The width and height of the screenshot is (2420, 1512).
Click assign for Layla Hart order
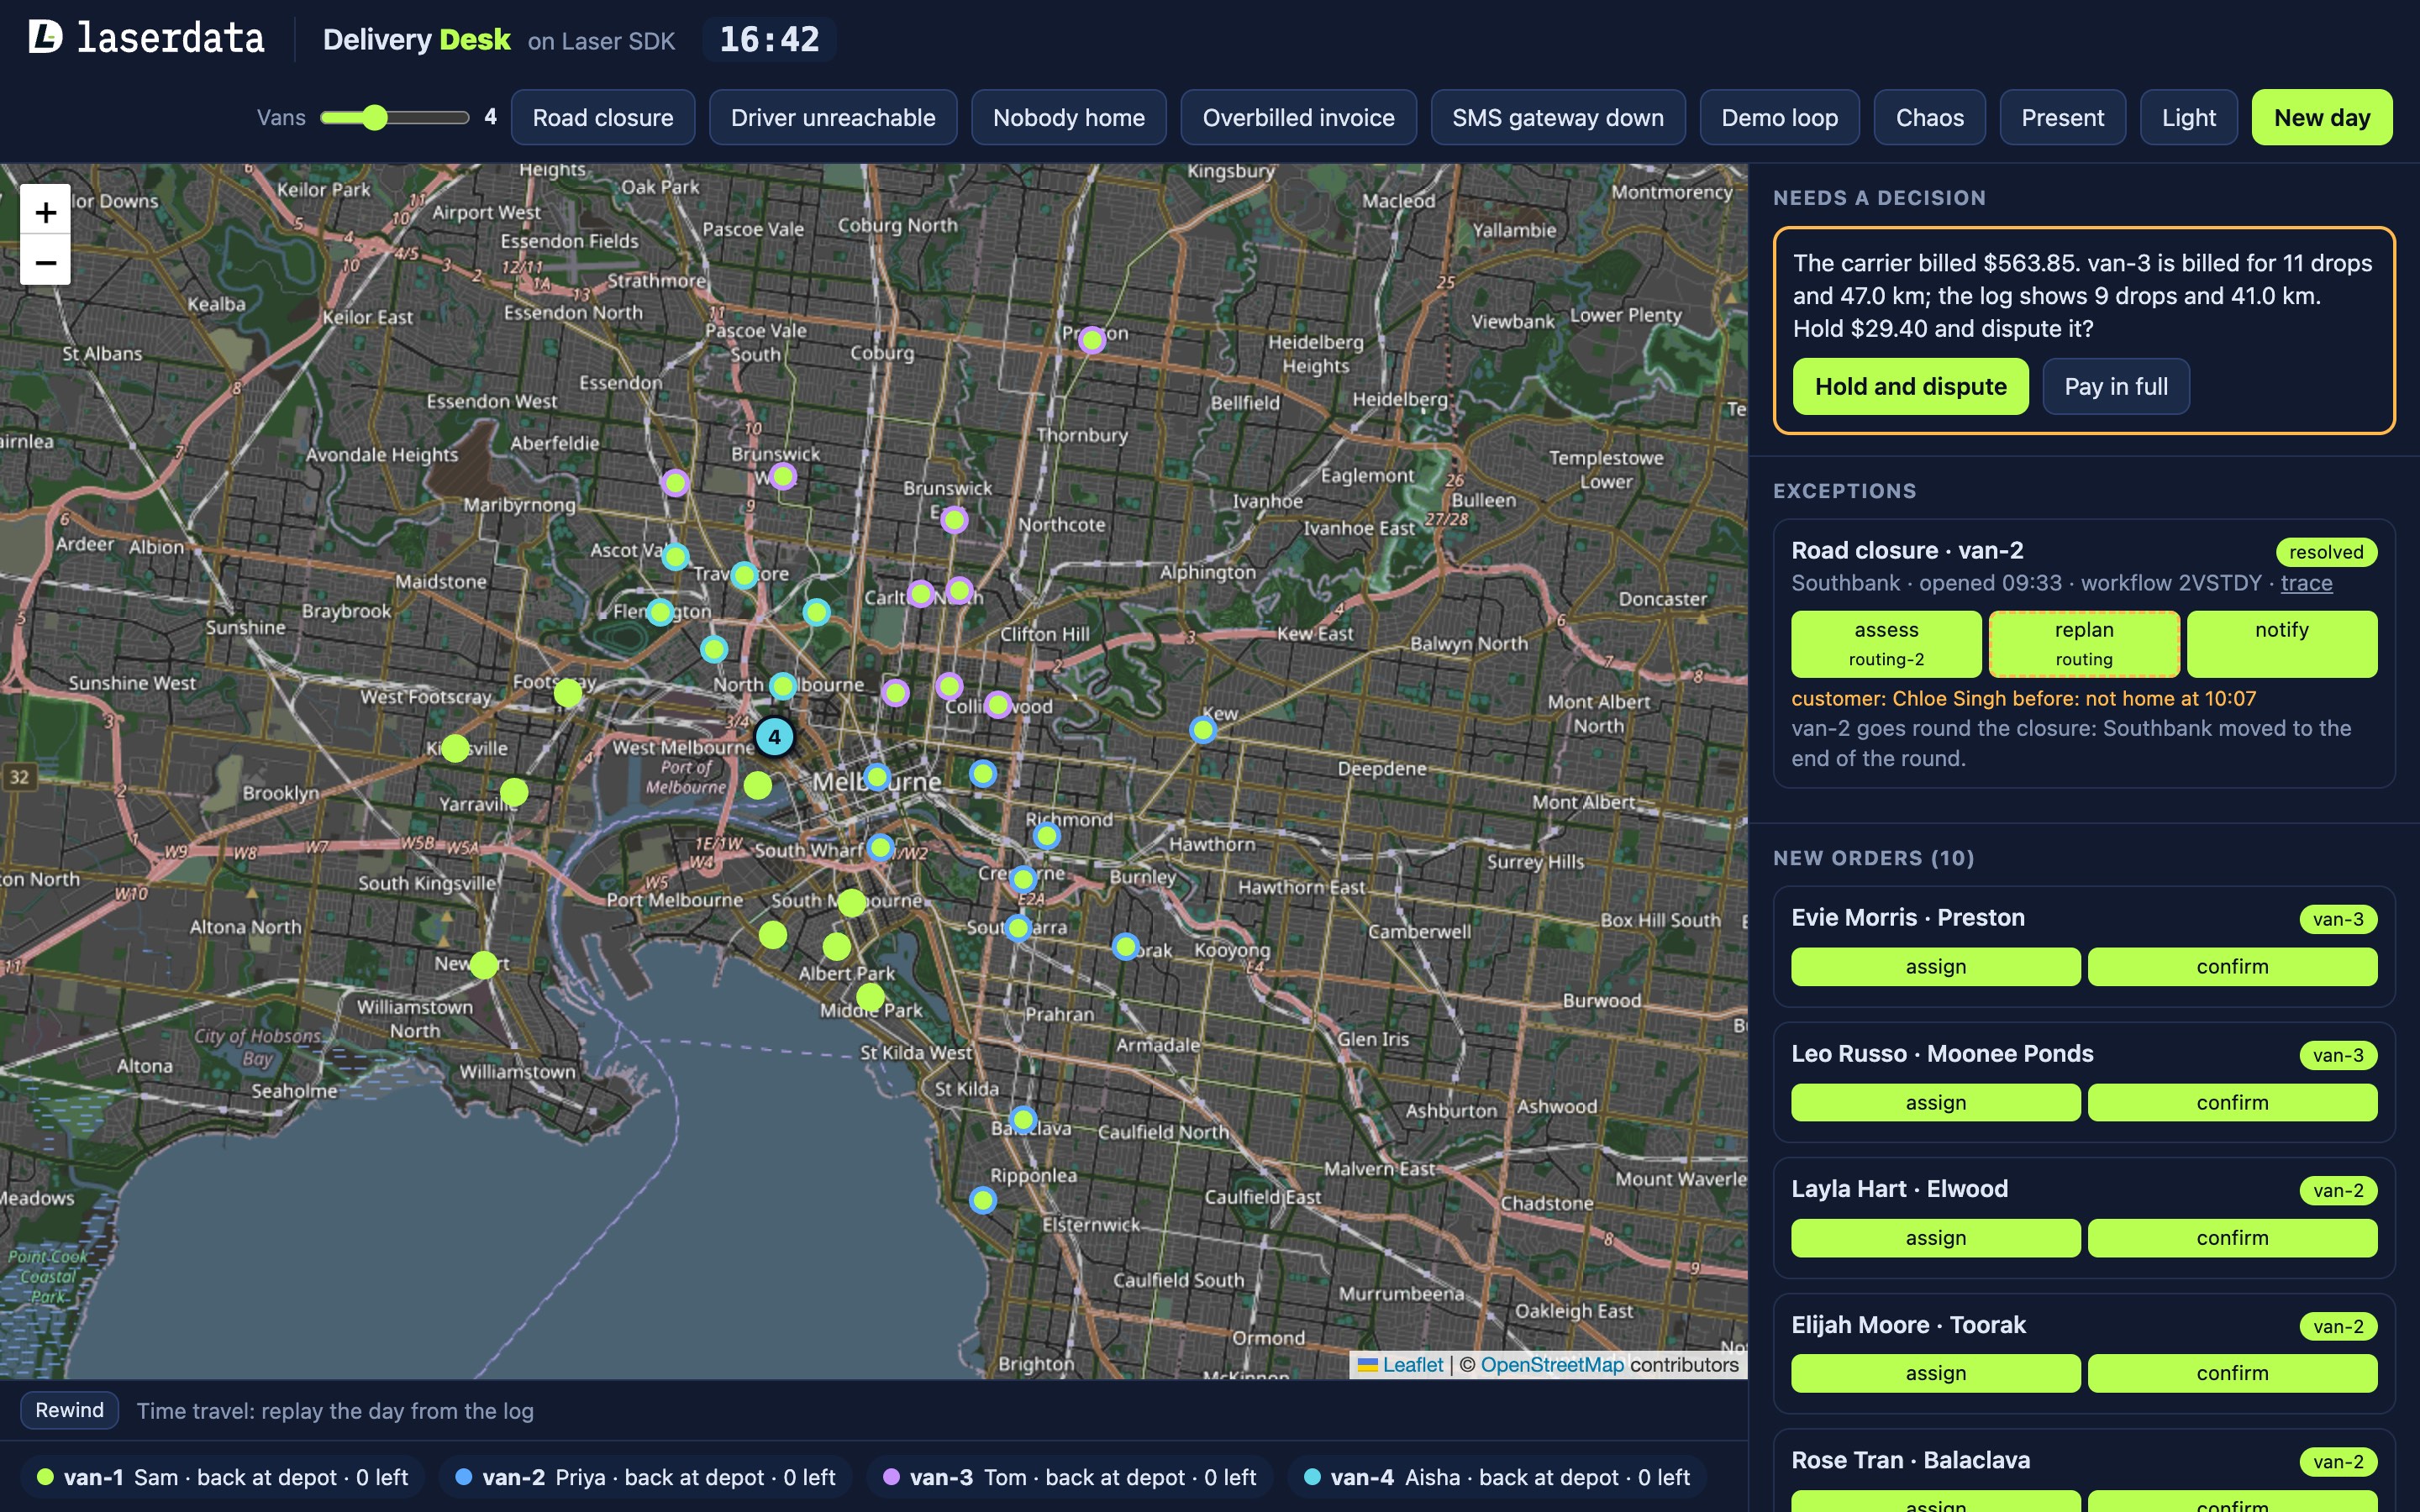click(x=1935, y=1238)
